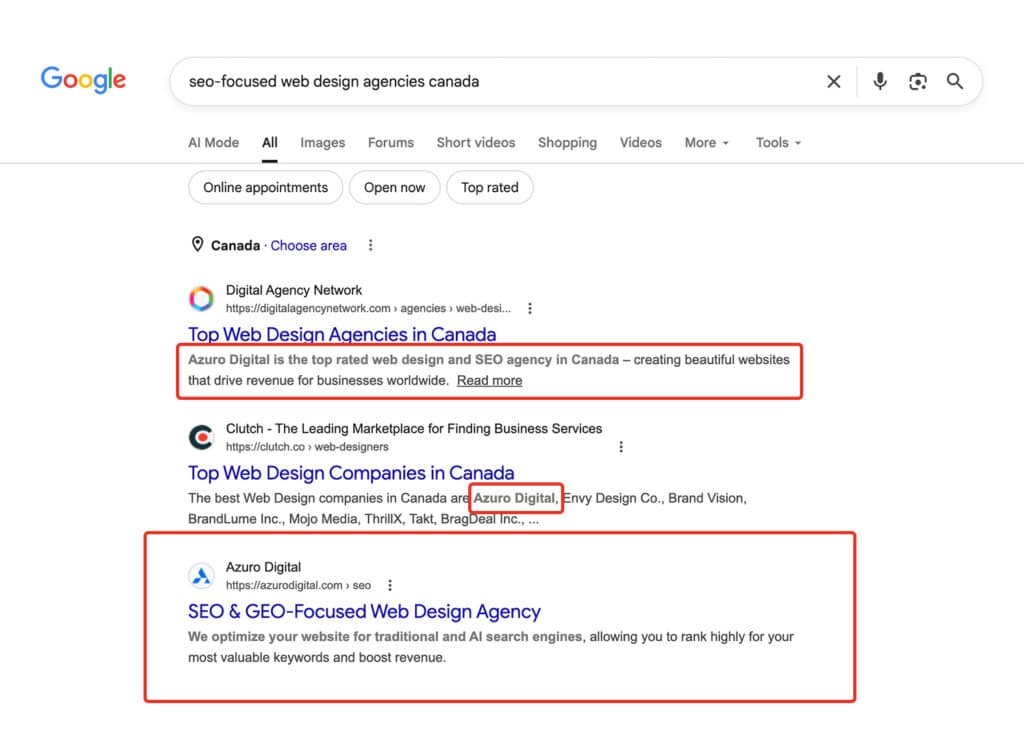Click into the search query field

(496, 82)
